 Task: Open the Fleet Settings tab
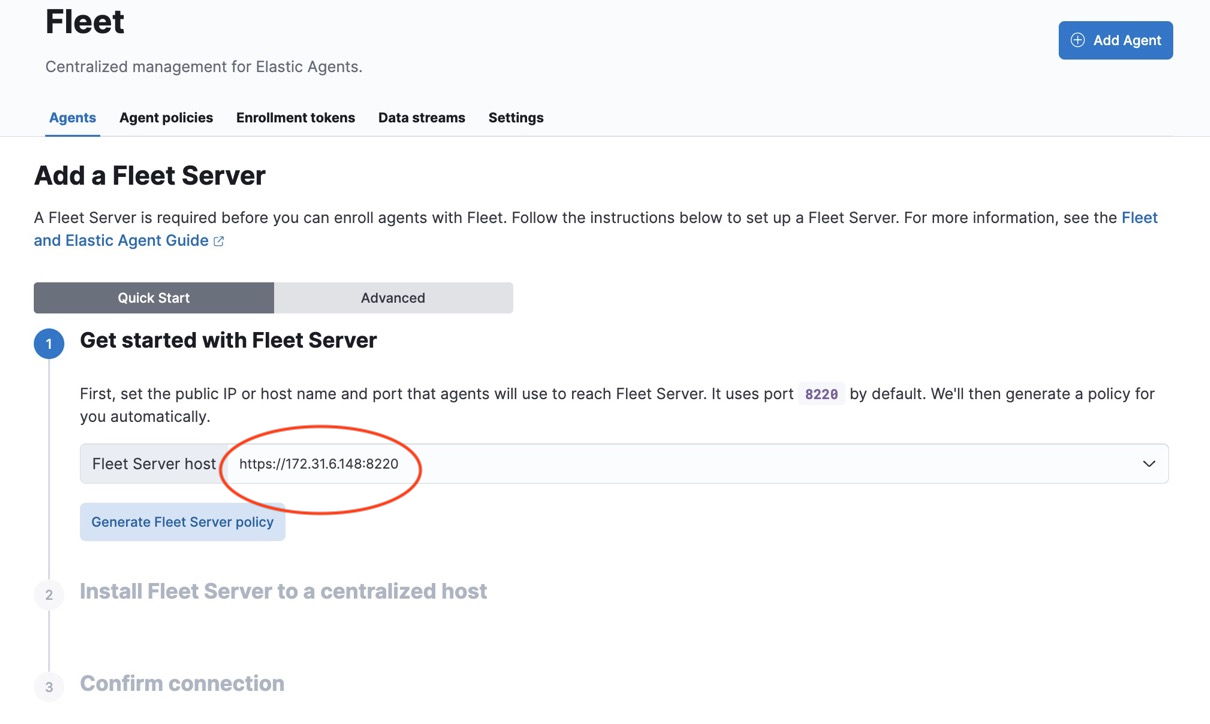pyautogui.click(x=516, y=117)
